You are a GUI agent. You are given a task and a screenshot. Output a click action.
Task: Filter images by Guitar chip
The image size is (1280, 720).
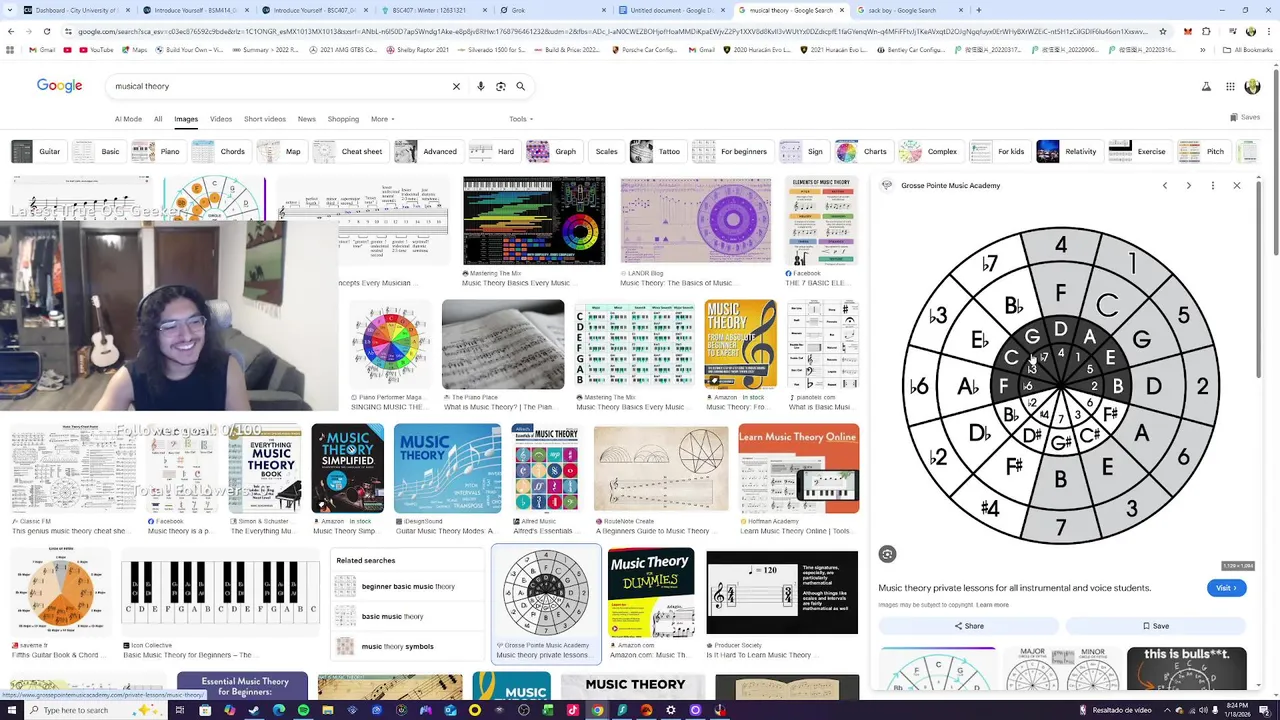point(37,152)
